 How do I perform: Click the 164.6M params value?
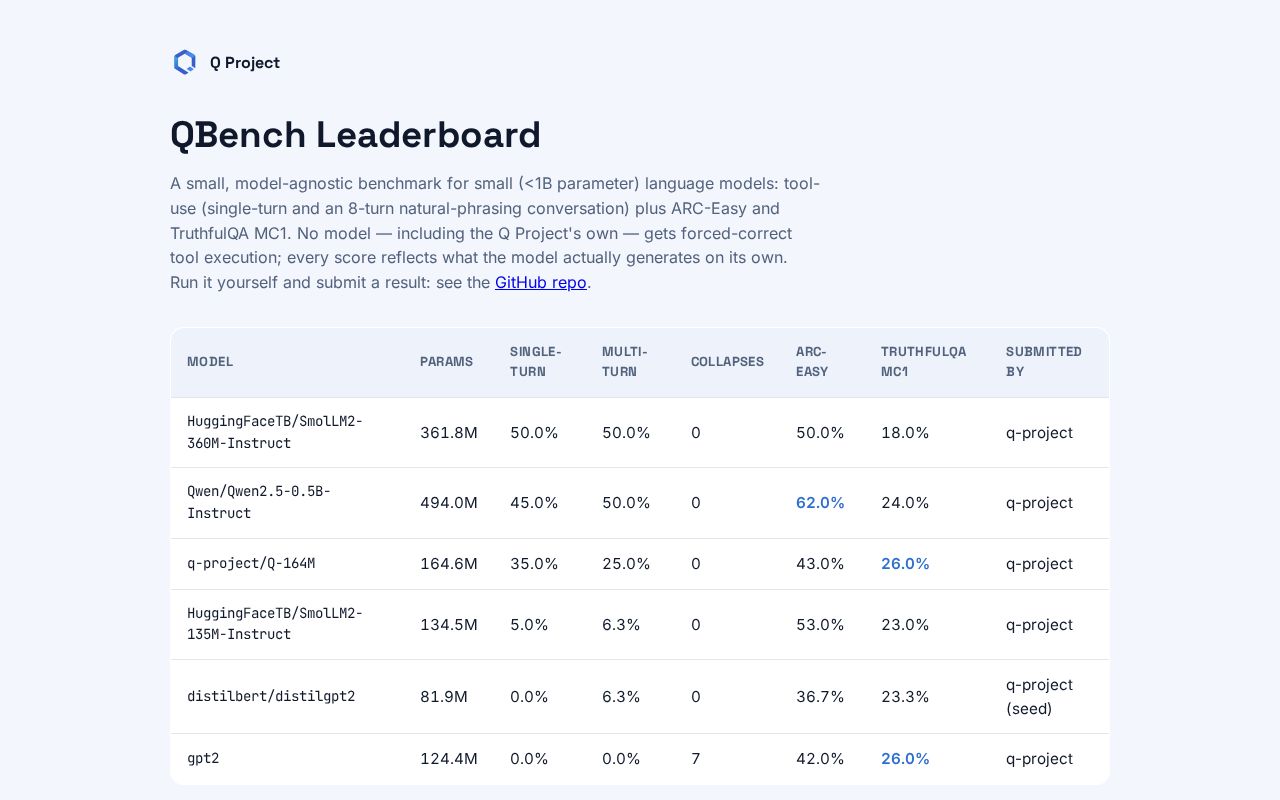pyautogui.click(x=449, y=564)
